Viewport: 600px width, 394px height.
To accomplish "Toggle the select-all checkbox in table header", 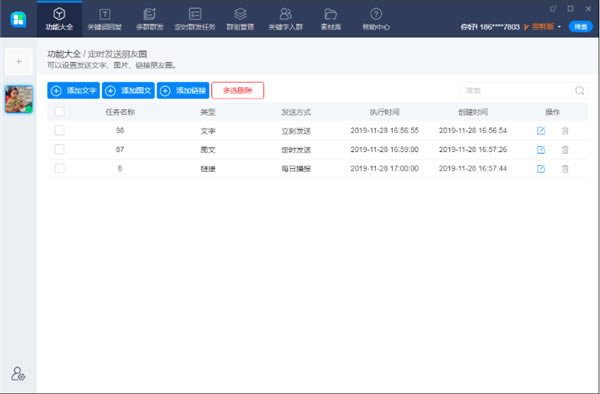I will (x=59, y=111).
